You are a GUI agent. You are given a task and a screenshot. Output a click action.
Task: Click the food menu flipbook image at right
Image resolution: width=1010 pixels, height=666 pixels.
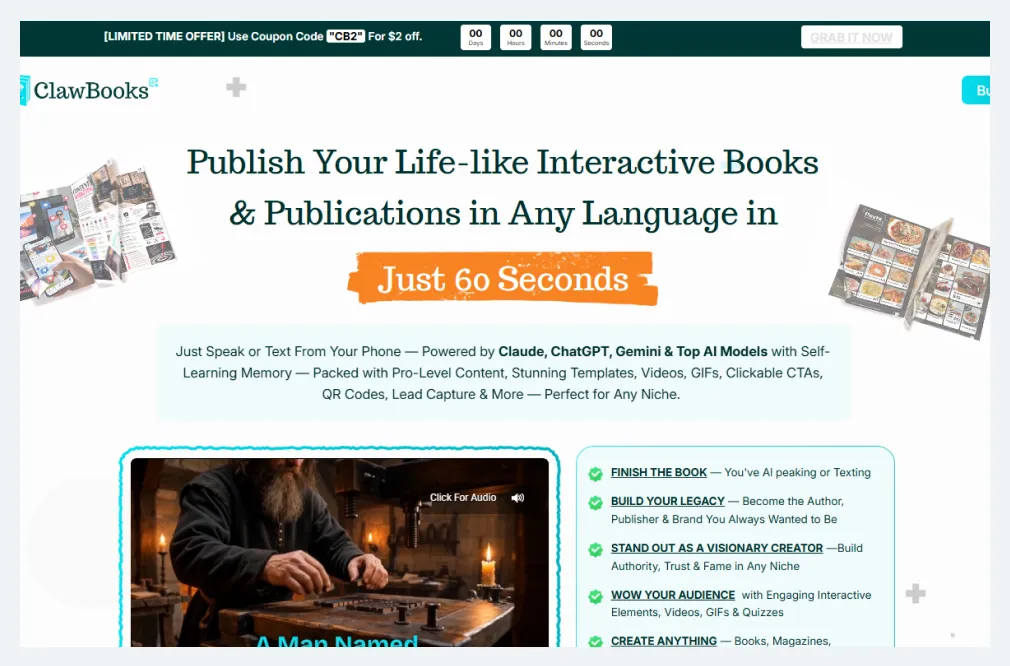point(910,271)
